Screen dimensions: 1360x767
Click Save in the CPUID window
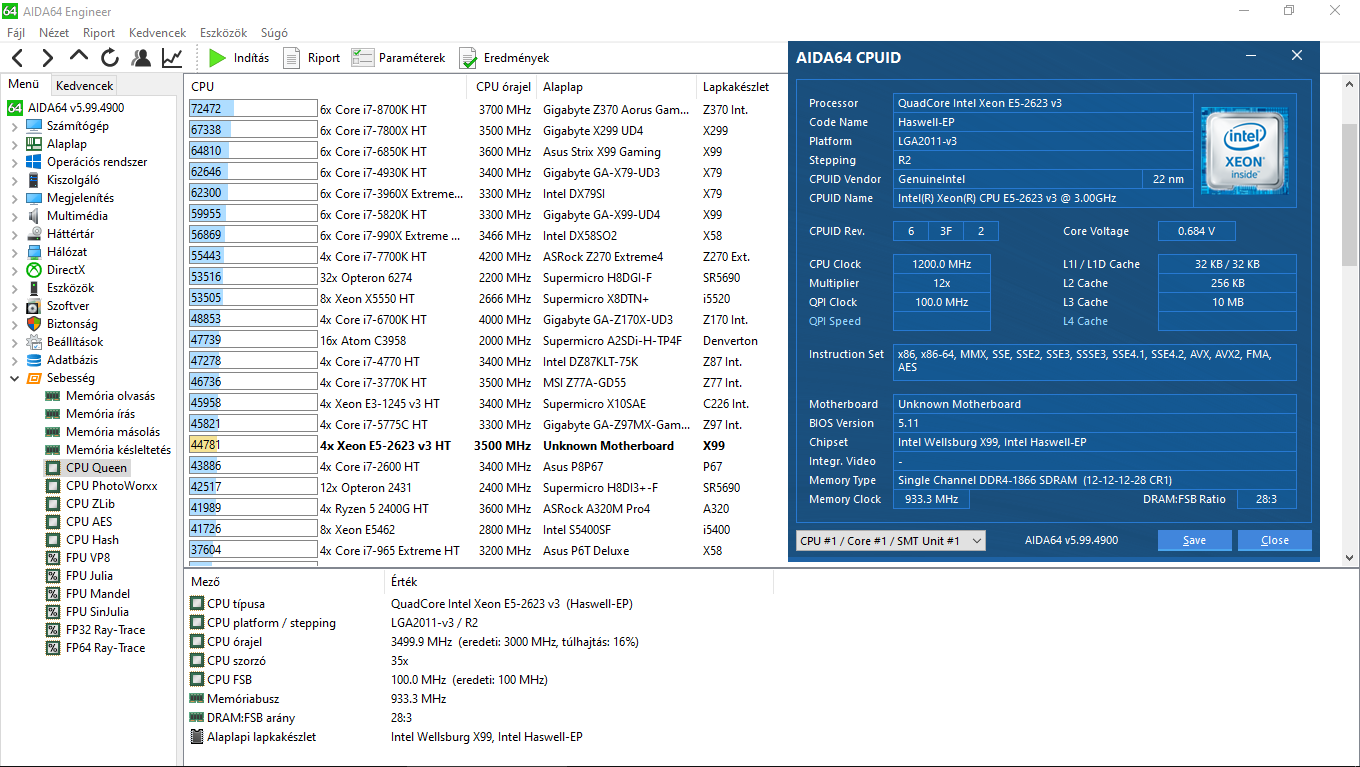(x=1194, y=540)
